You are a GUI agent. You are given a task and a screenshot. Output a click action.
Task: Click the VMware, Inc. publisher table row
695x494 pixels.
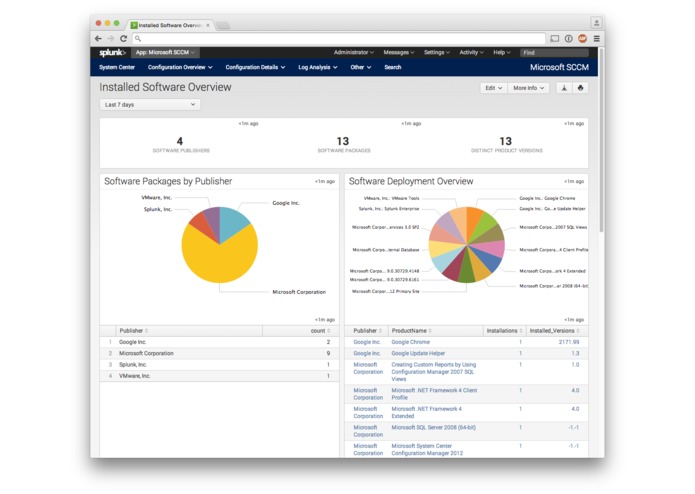click(x=219, y=376)
